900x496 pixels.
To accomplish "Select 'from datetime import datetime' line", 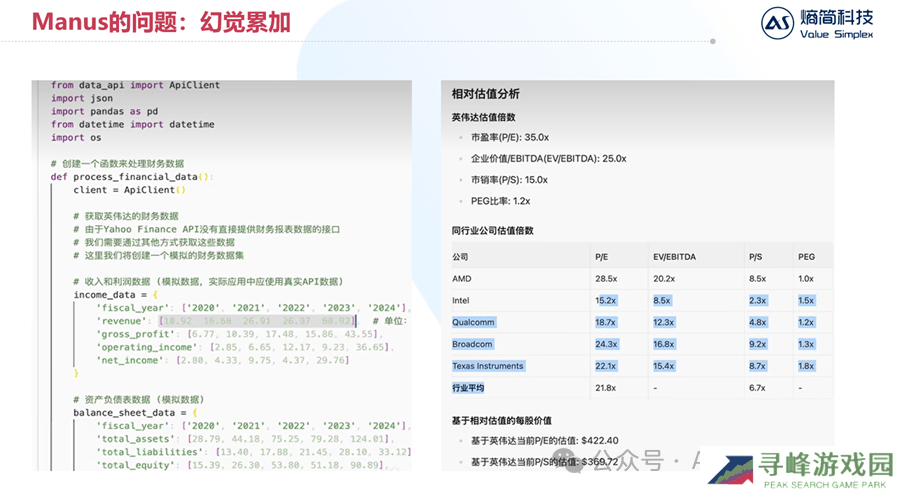I will 132,125.
